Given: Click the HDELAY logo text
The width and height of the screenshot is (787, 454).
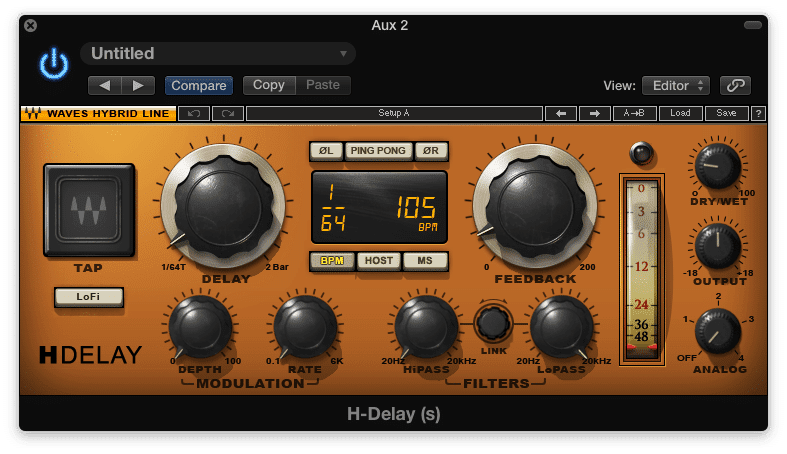Looking at the screenshot, I should click(x=91, y=355).
